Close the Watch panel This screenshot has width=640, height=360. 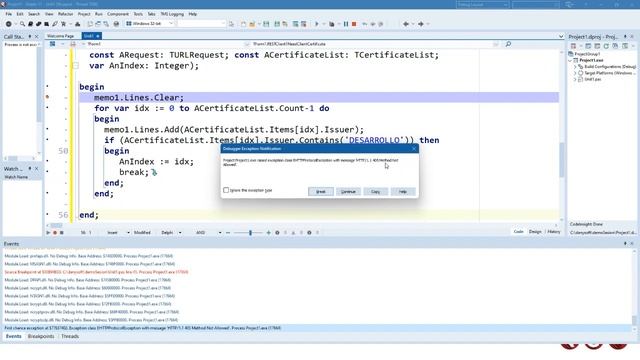[x=36, y=169]
